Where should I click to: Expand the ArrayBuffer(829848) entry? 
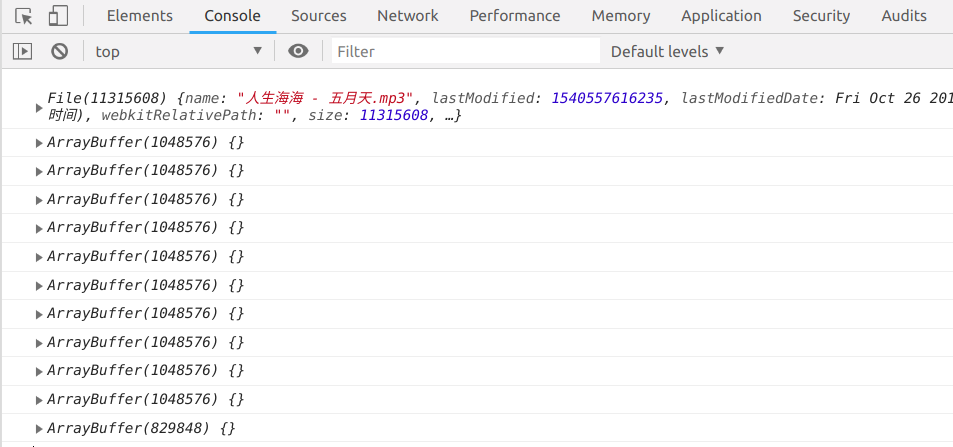40,428
